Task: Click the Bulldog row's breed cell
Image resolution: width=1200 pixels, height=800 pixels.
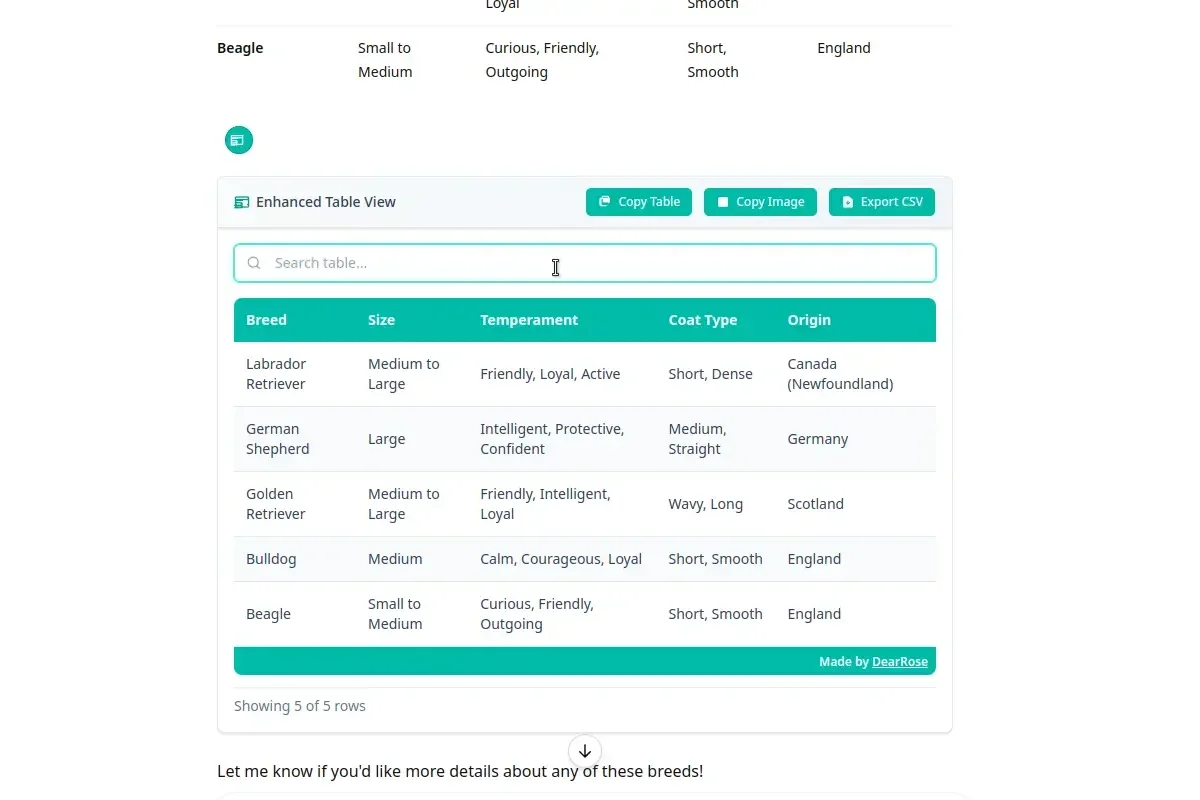Action: 271,559
